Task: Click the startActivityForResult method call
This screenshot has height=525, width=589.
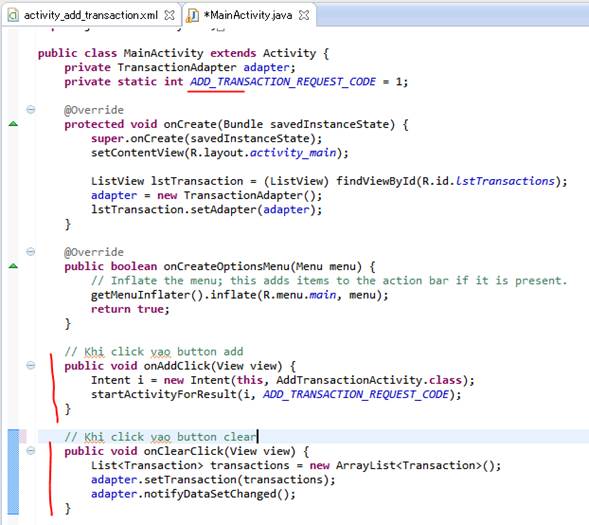Action: pos(164,394)
